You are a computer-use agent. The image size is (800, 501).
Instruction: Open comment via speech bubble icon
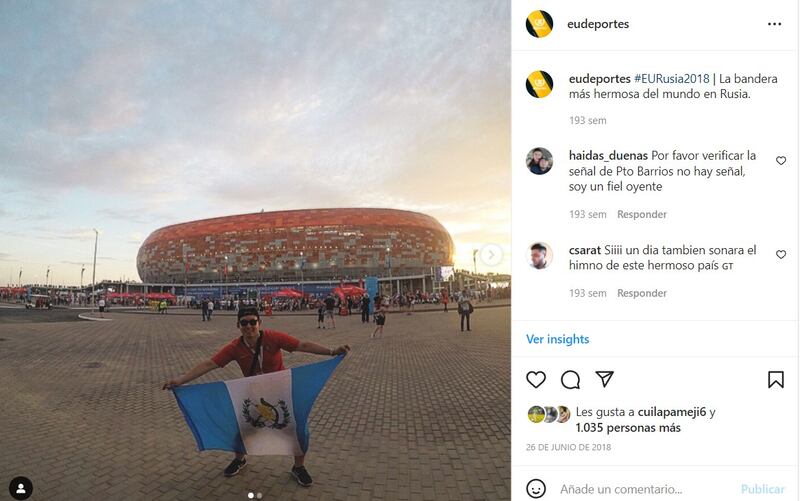pyautogui.click(x=570, y=380)
